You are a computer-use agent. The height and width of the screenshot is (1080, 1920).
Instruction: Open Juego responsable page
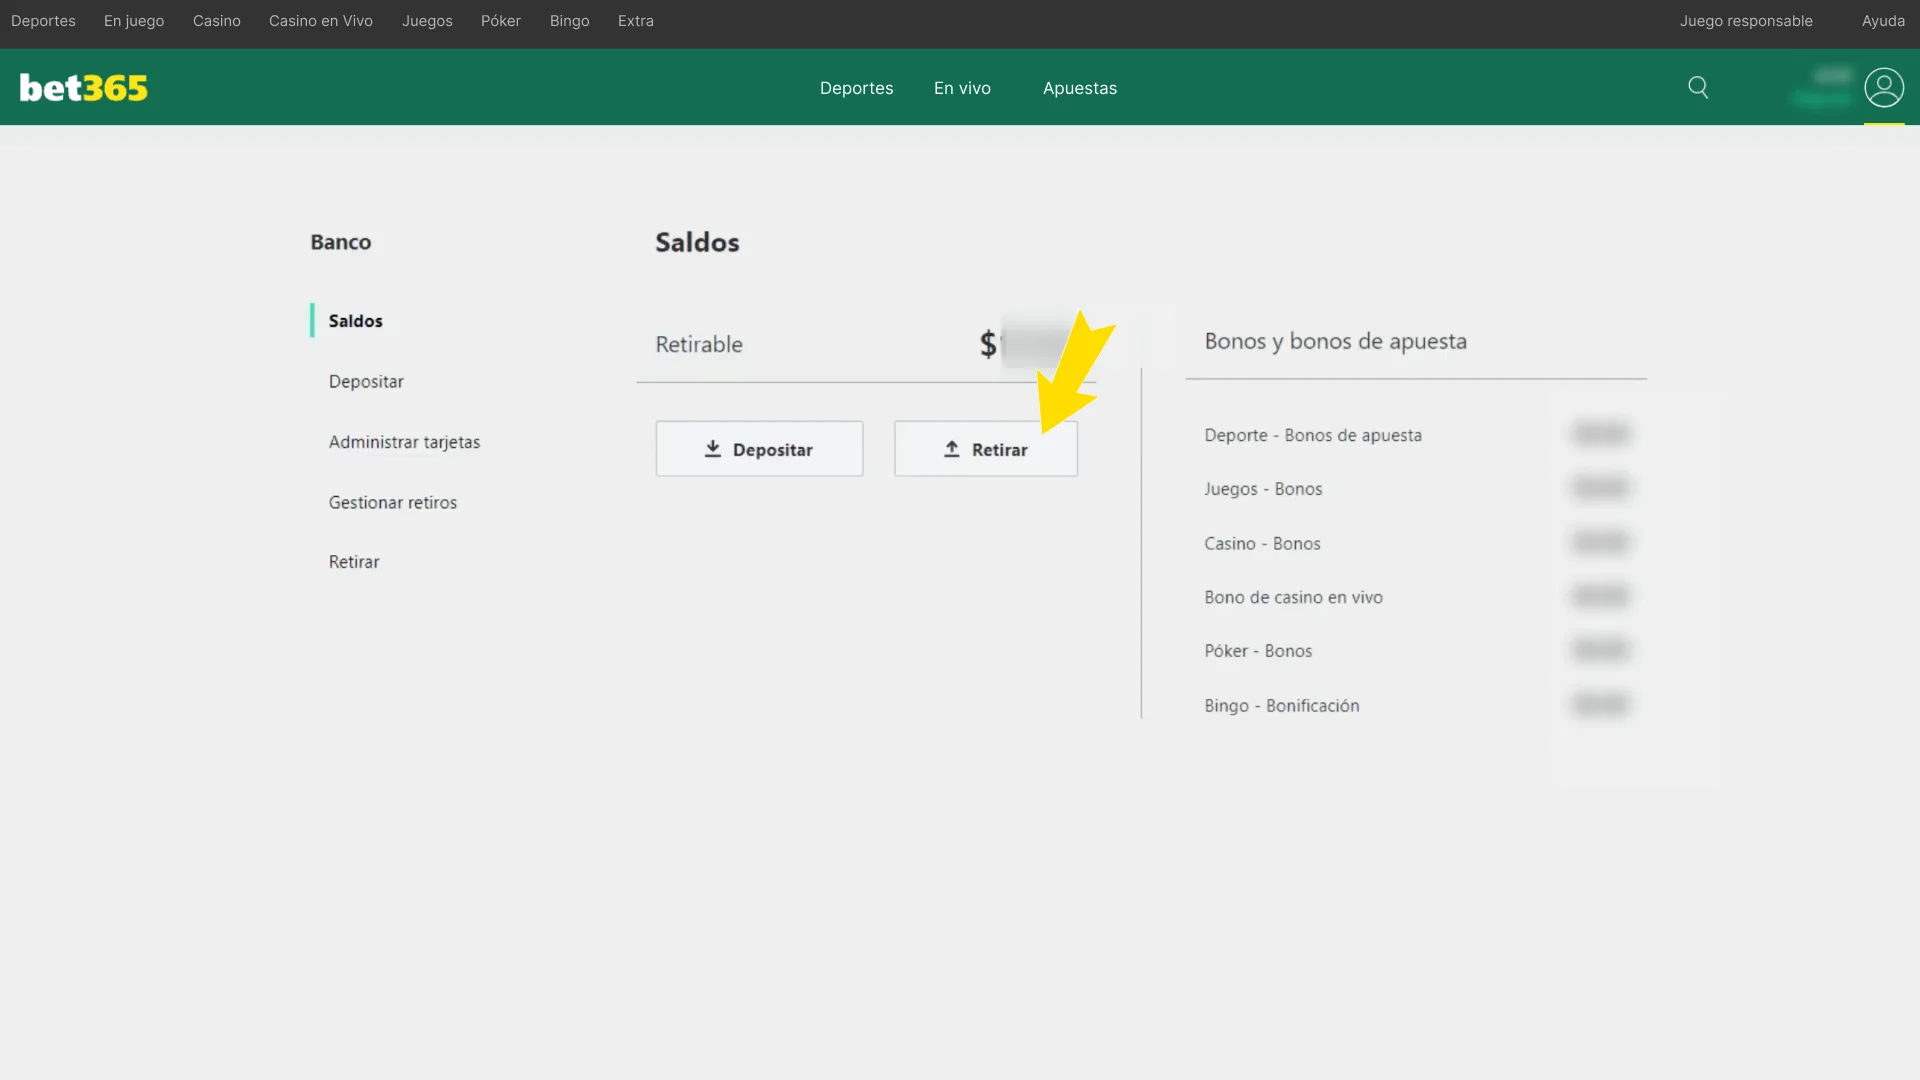tap(1747, 20)
